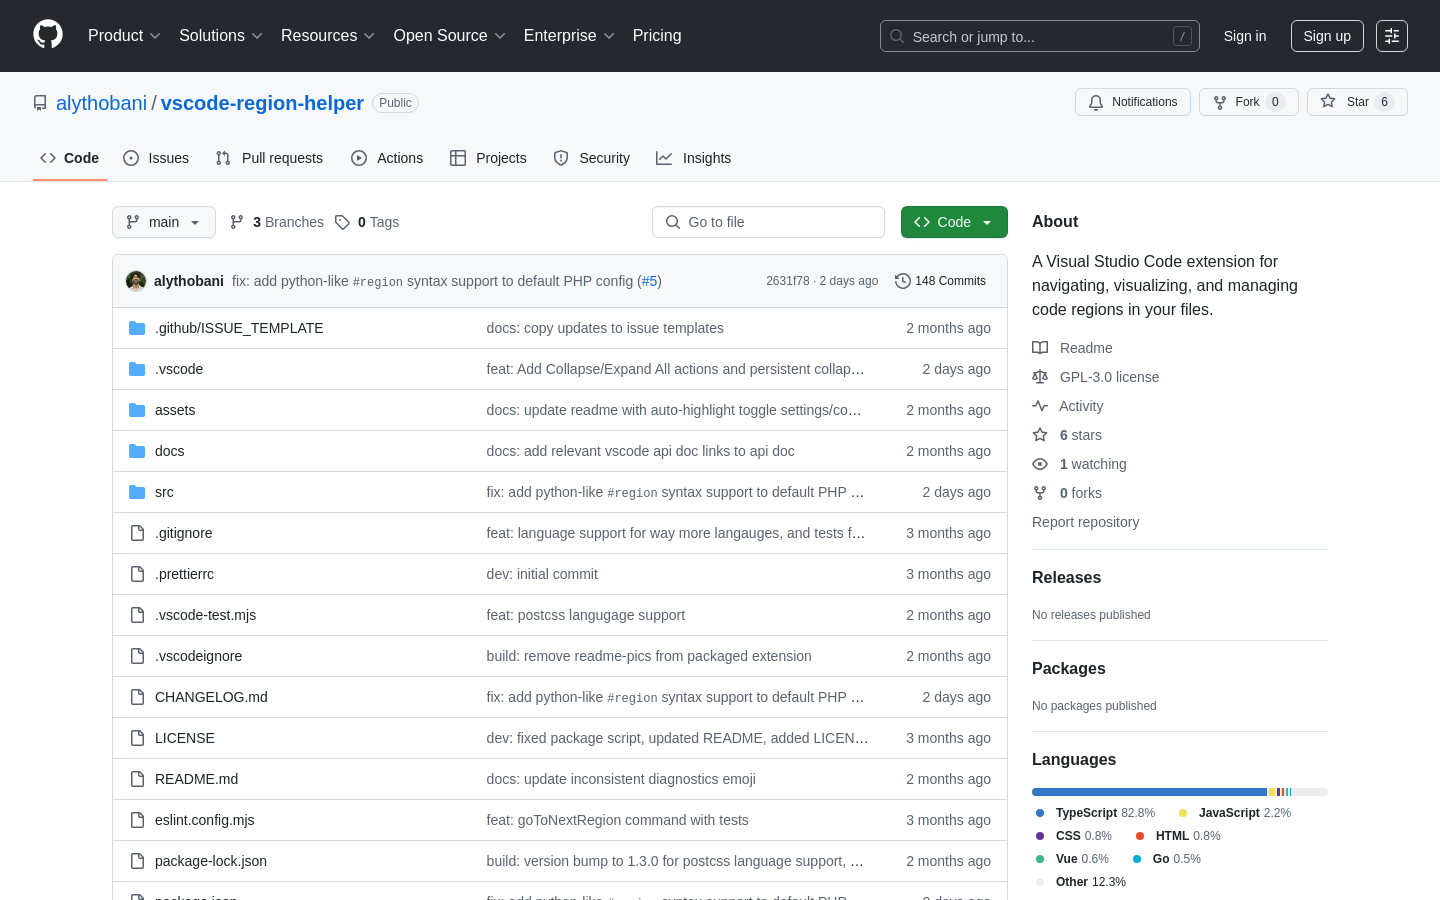Open the command palette icon button
The image size is (1440, 900).
click(x=1391, y=36)
